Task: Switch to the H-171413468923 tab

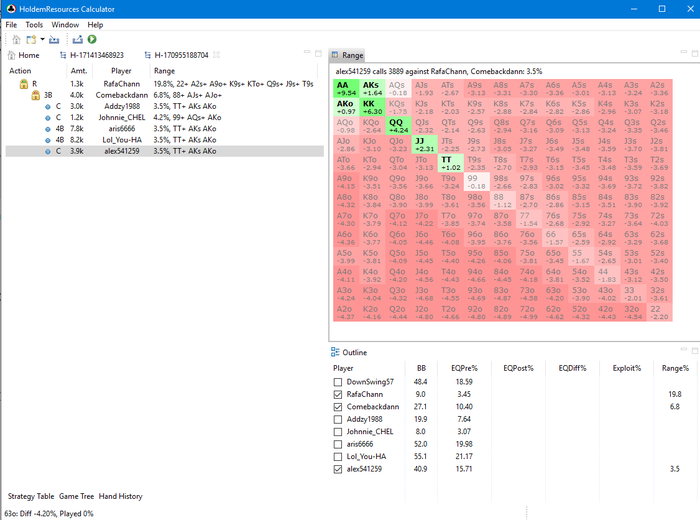Action: 92,55
